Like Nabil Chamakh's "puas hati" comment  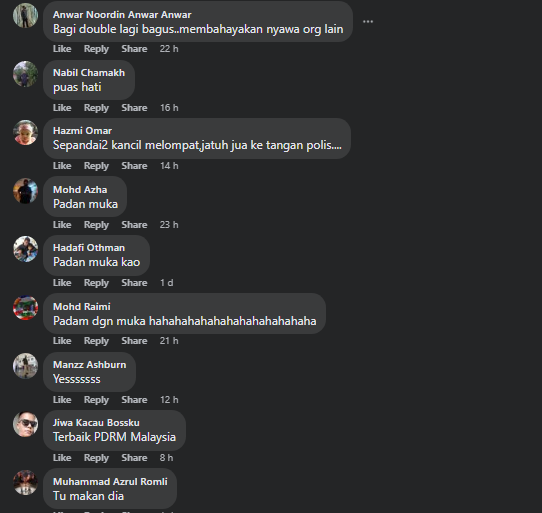tap(62, 108)
